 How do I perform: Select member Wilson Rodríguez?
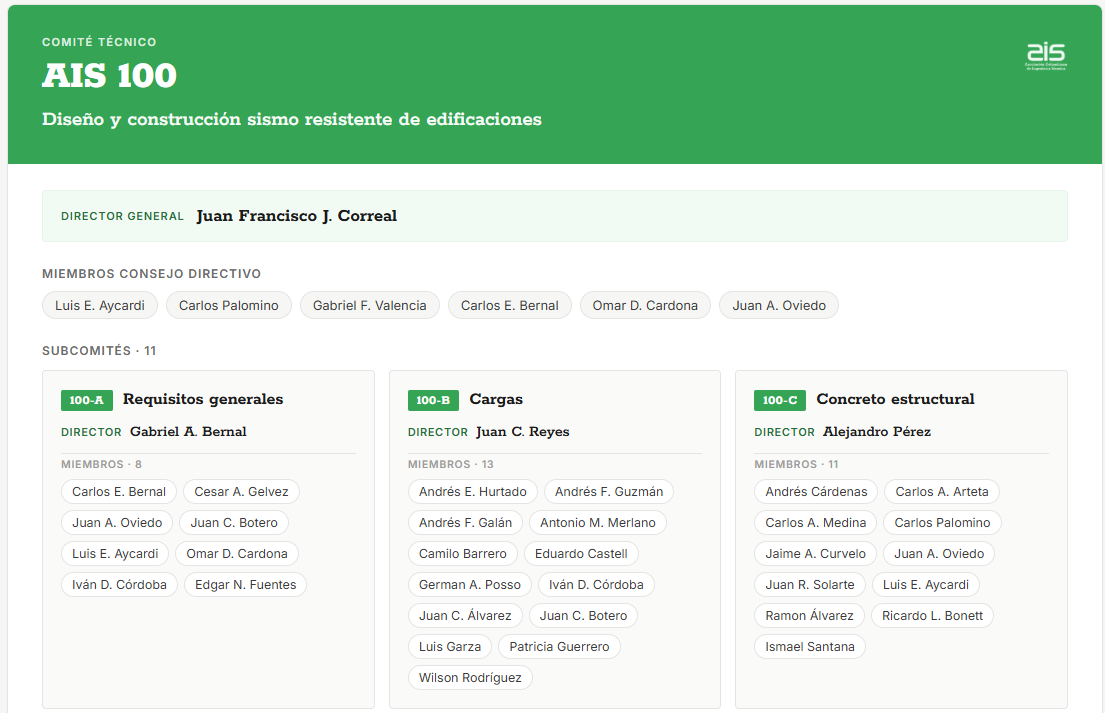tap(470, 678)
